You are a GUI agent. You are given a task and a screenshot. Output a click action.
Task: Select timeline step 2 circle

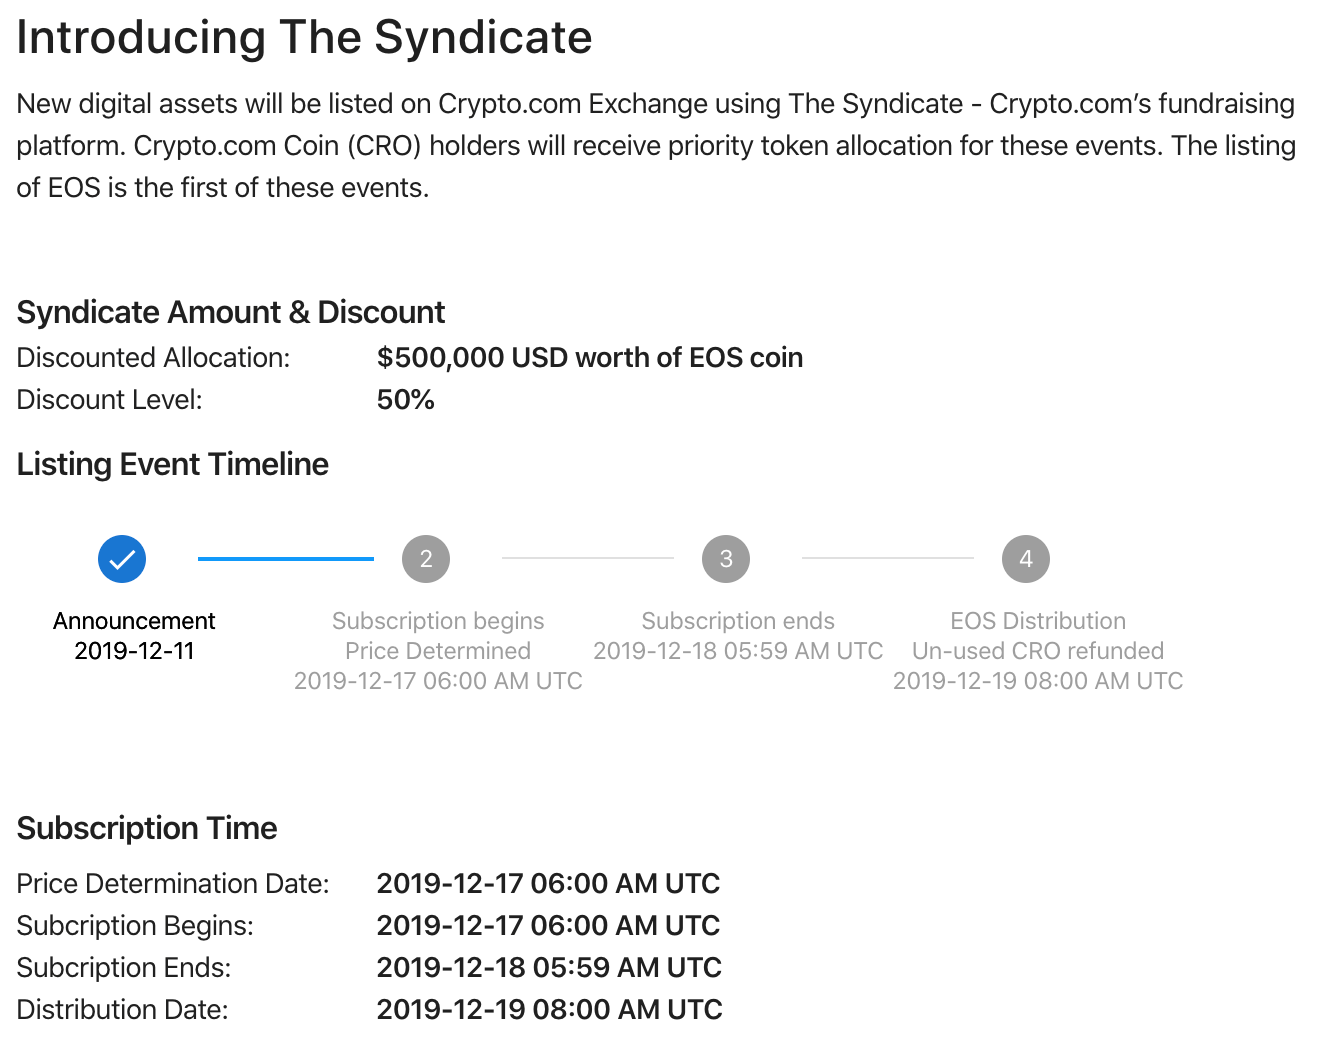click(426, 559)
